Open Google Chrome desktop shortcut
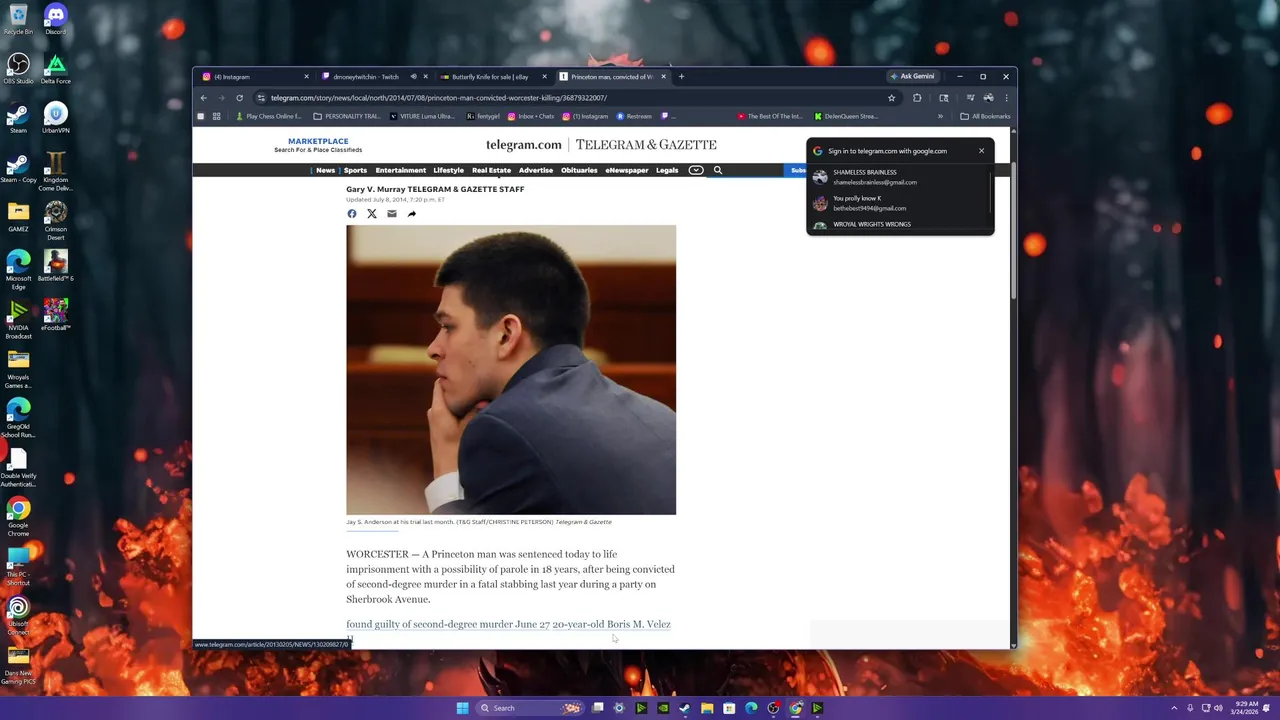The height and width of the screenshot is (720, 1280). click(18, 517)
